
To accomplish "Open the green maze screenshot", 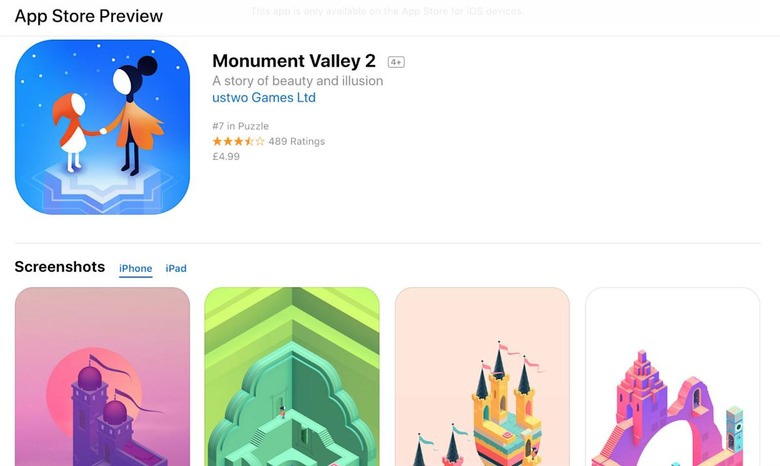I will [x=292, y=376].
